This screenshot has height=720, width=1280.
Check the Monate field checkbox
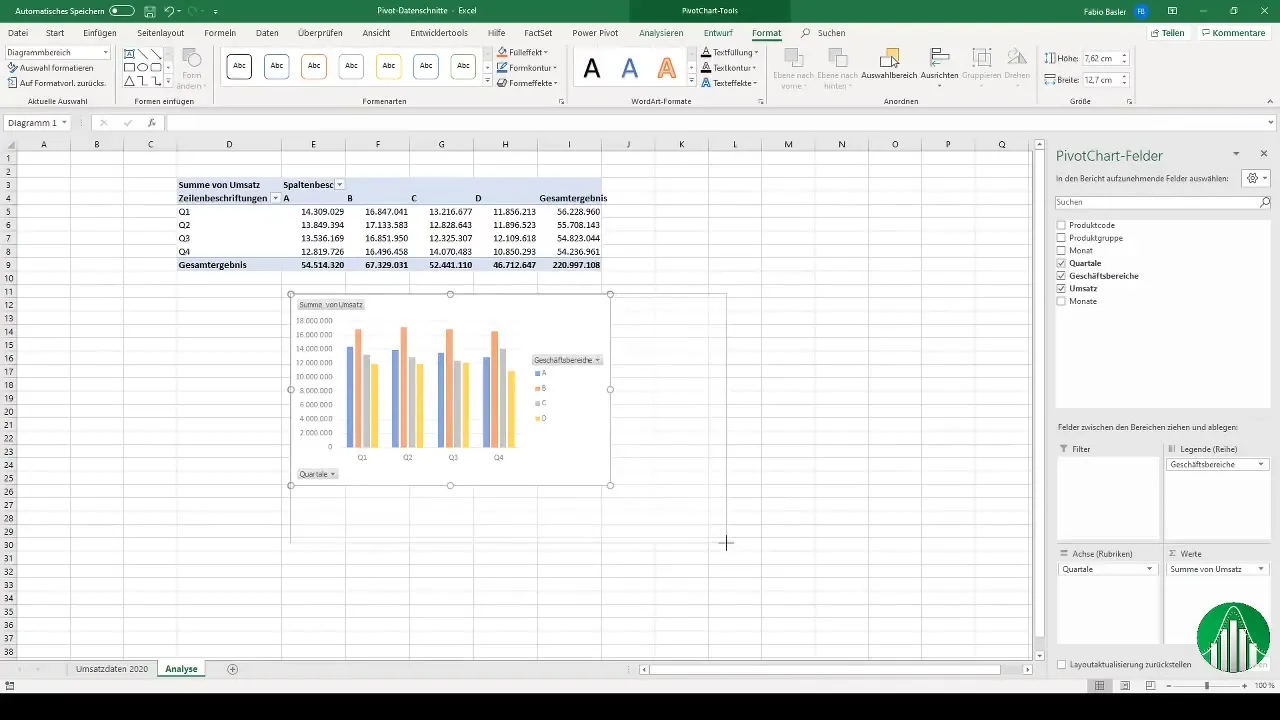[1061, 301]
